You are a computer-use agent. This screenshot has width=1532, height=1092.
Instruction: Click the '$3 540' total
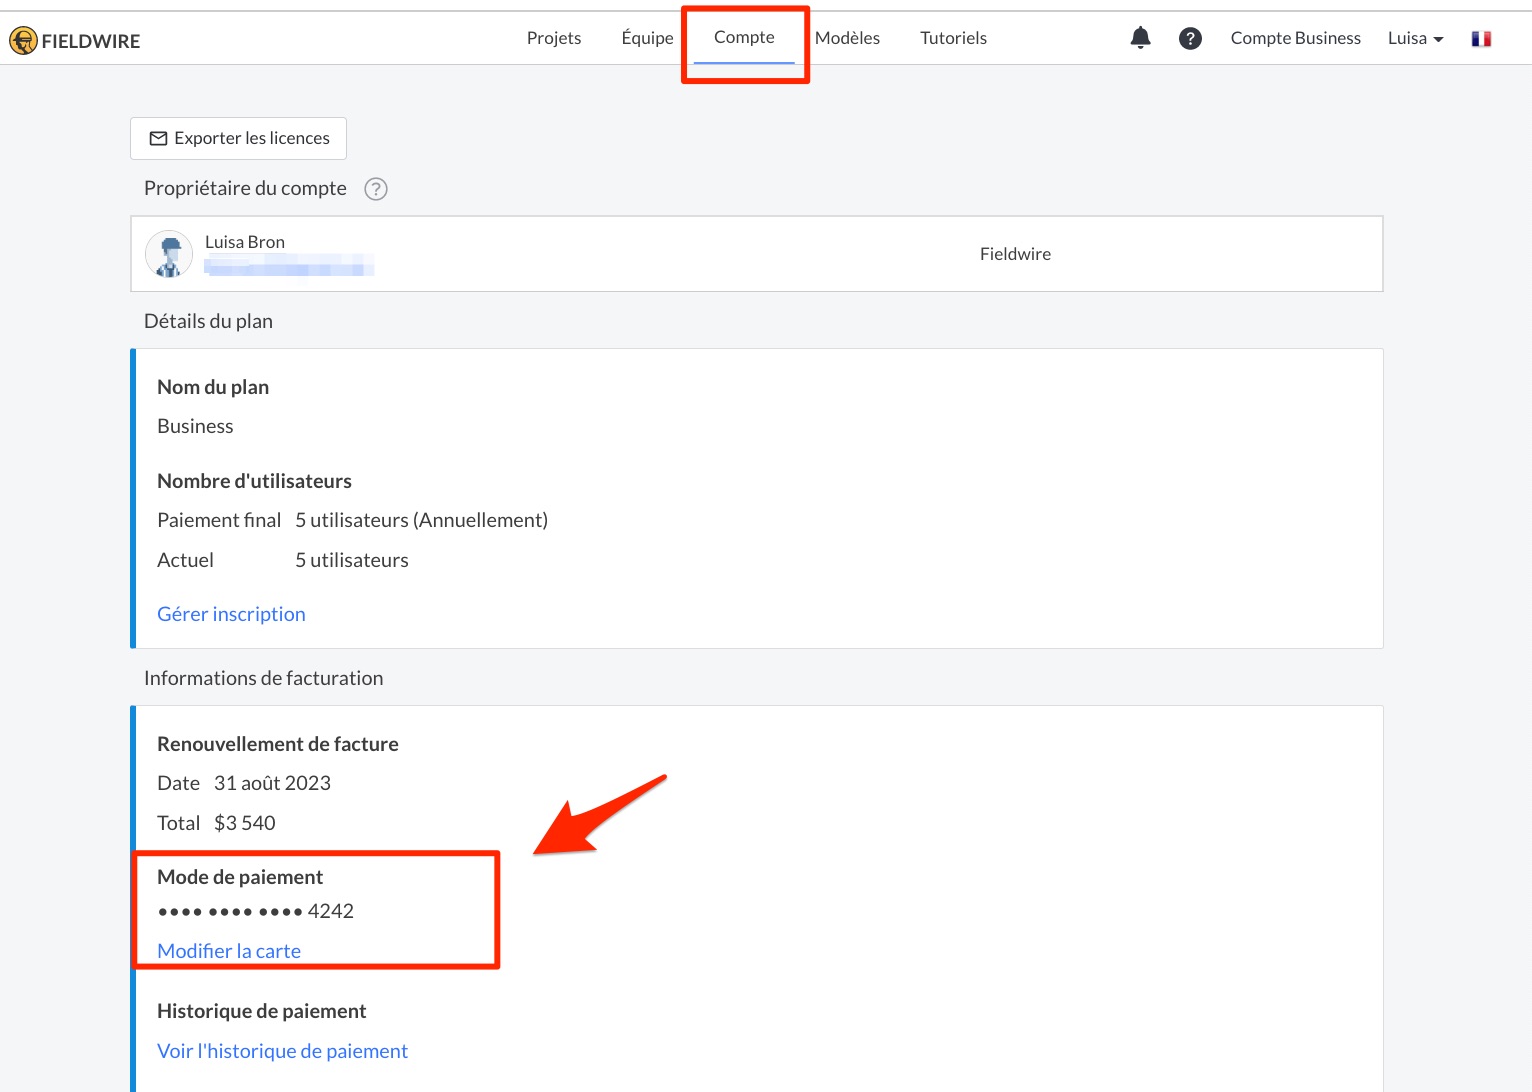245,823
